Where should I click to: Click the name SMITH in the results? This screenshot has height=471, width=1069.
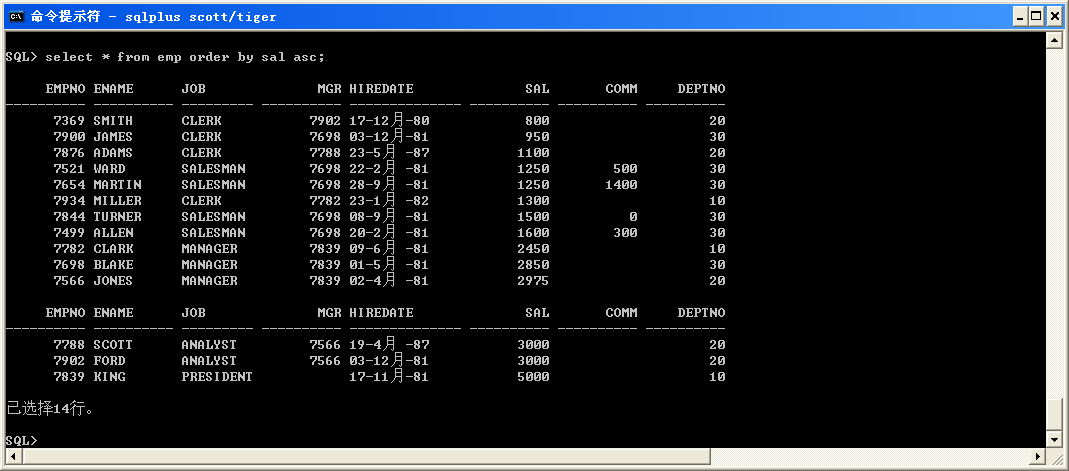(113, 121)
